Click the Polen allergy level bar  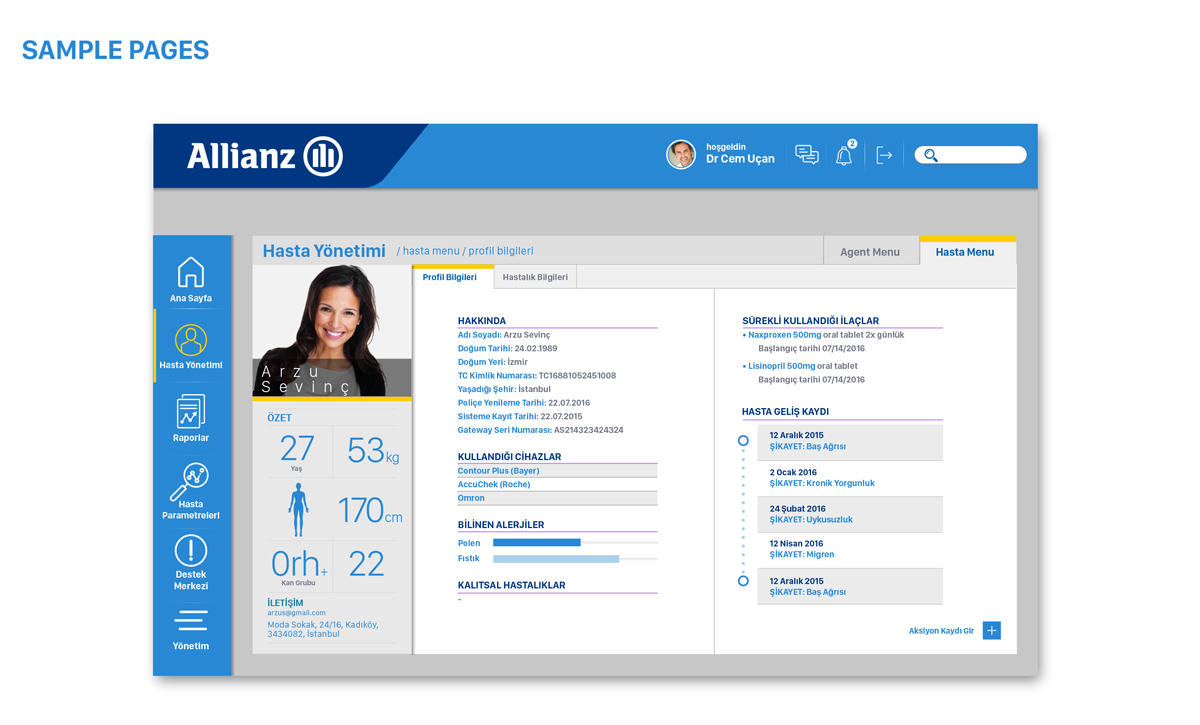pyautogui.click(x=575, y=543)
